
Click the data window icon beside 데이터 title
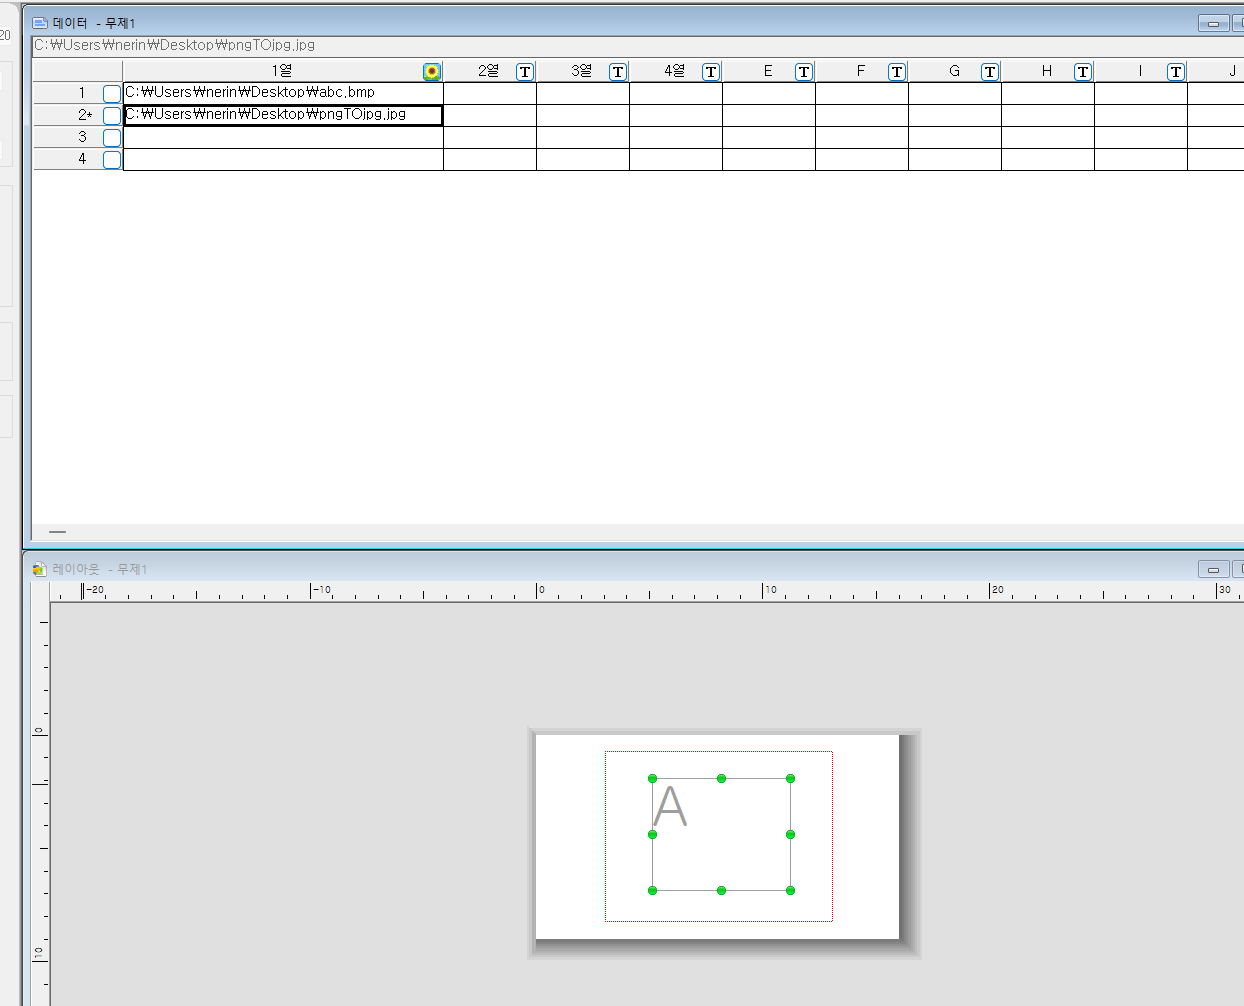coord(41,23)
